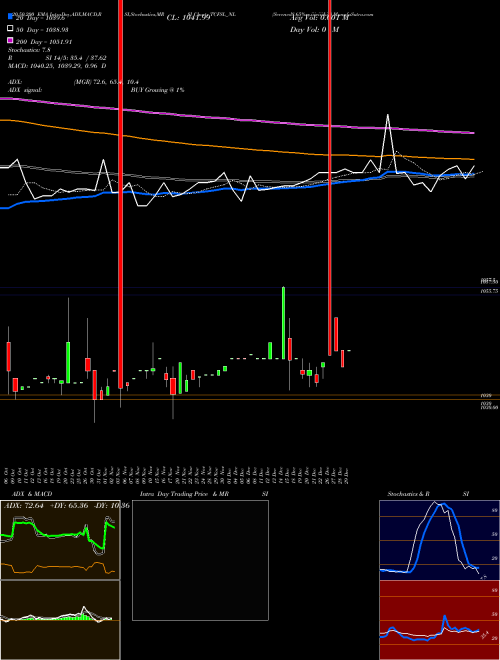The height and width of the screenshot is (660, 500).
Task: Click the 'Intra Day Trading Price & MR' heading
Action: point(184,494)
